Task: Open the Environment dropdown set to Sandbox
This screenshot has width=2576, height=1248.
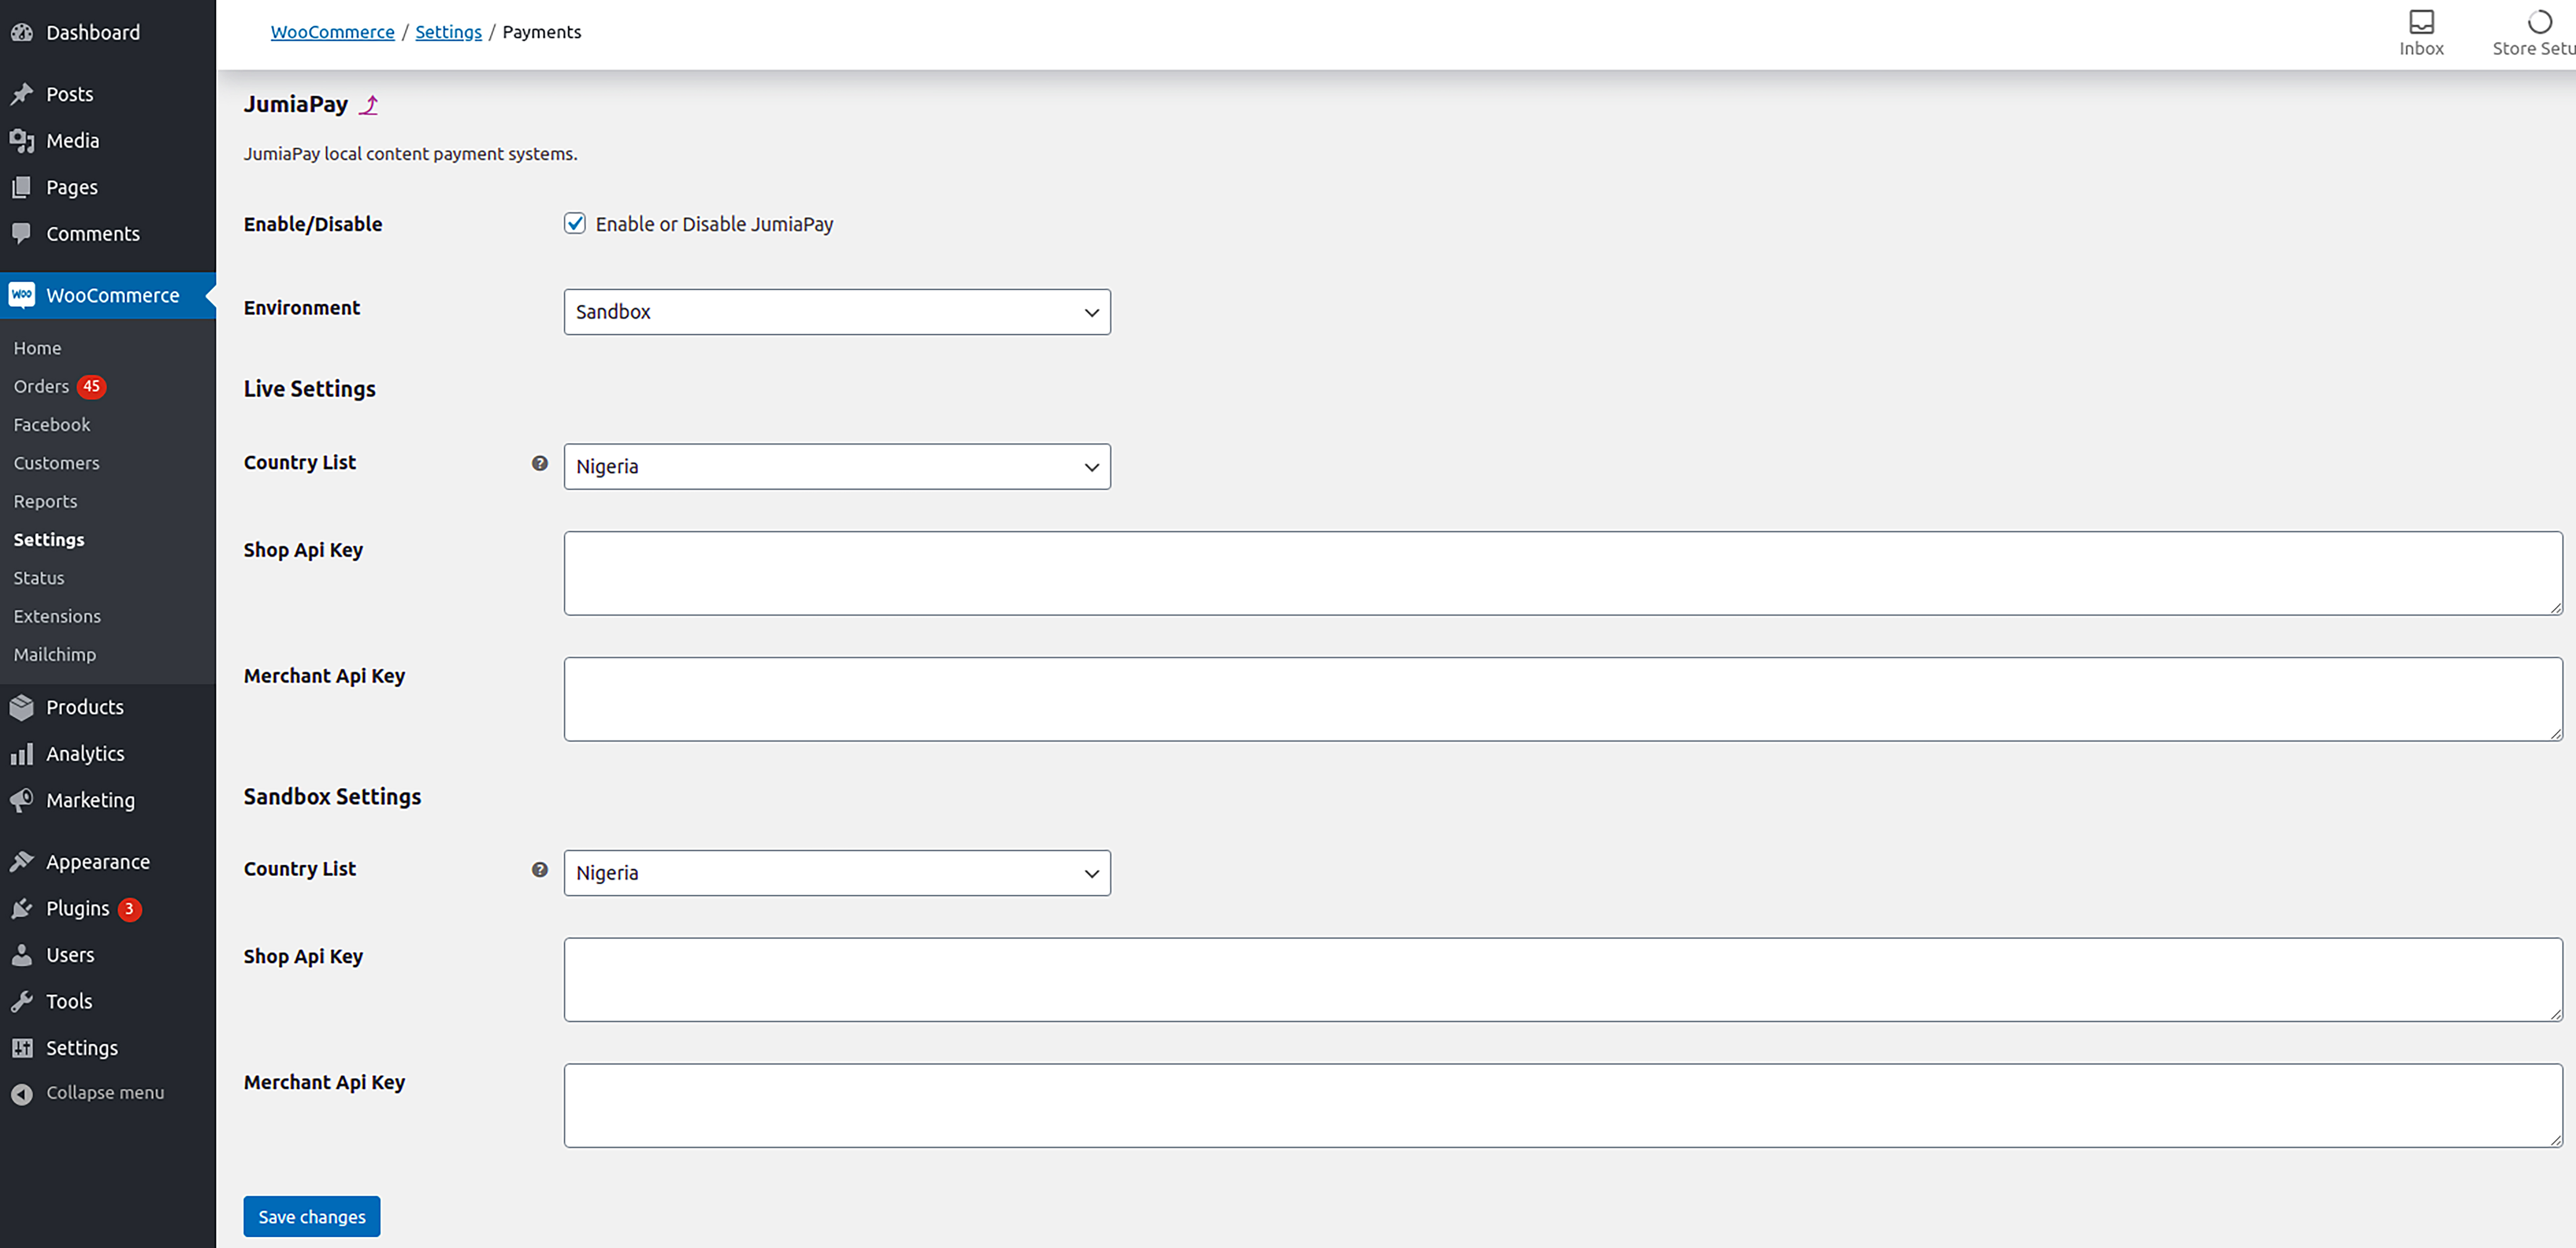Action: click(x=837, y=312)
